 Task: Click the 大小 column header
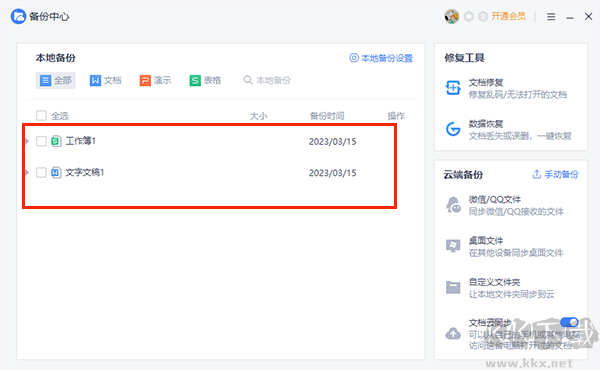[x=258, y=116]
